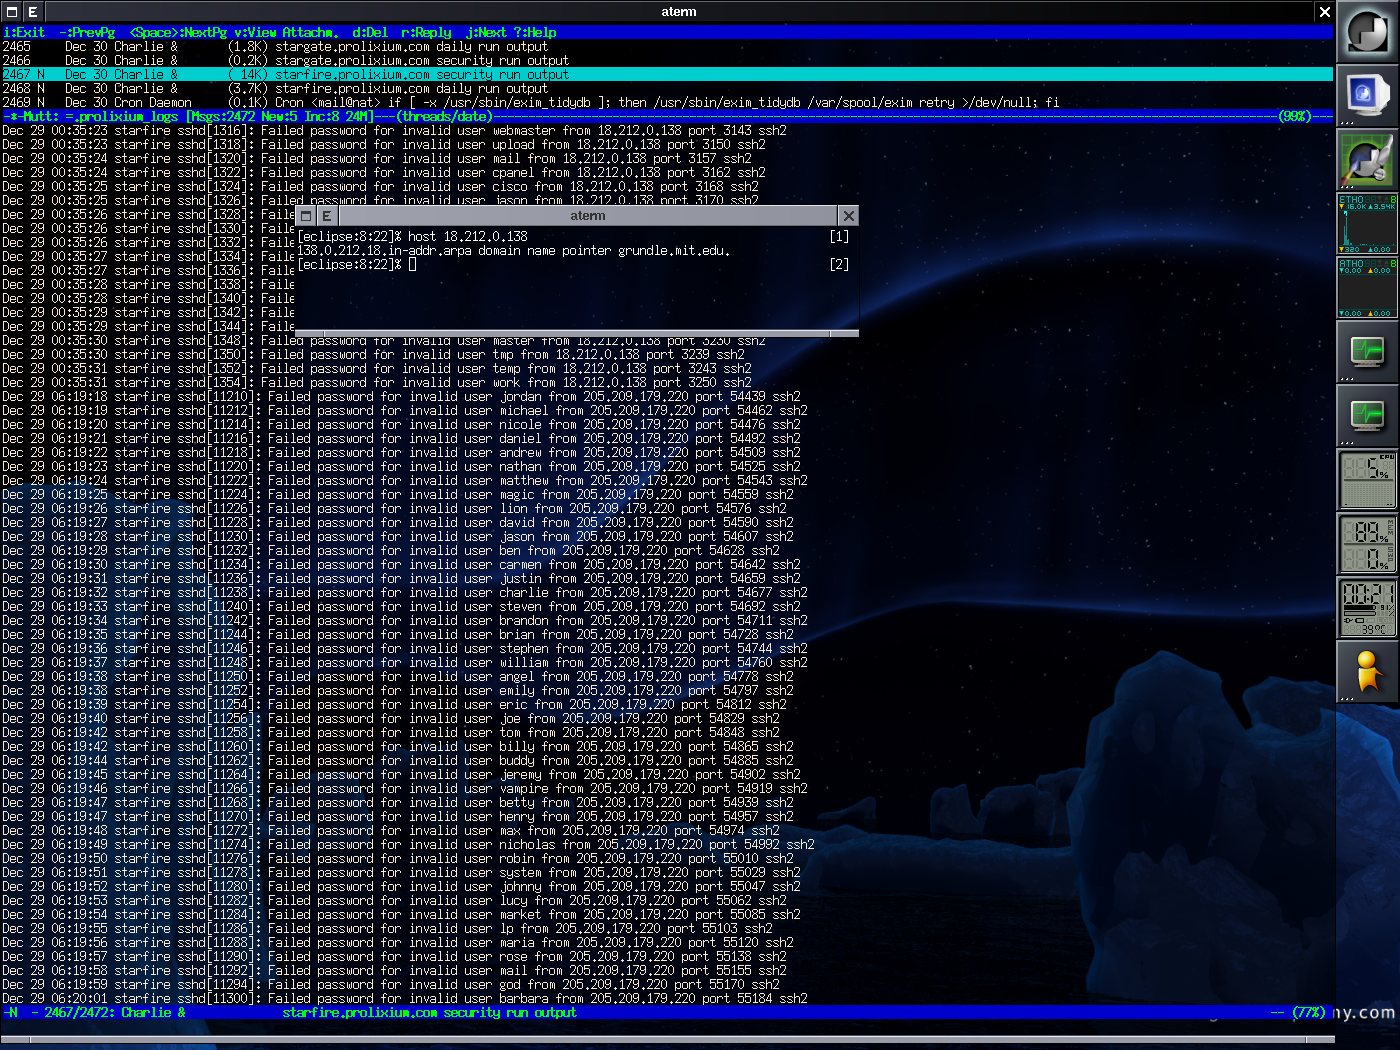The image size is (1400, 1050).
Task: Click log line for invalid user carmen
Action: [401, 564]
